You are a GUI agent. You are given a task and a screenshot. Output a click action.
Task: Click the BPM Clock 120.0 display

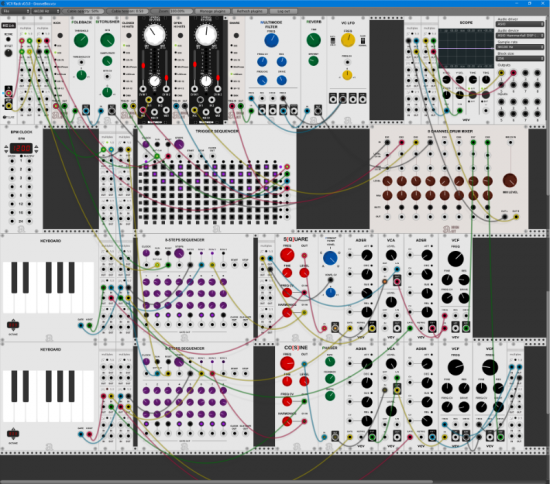(21, 148)
